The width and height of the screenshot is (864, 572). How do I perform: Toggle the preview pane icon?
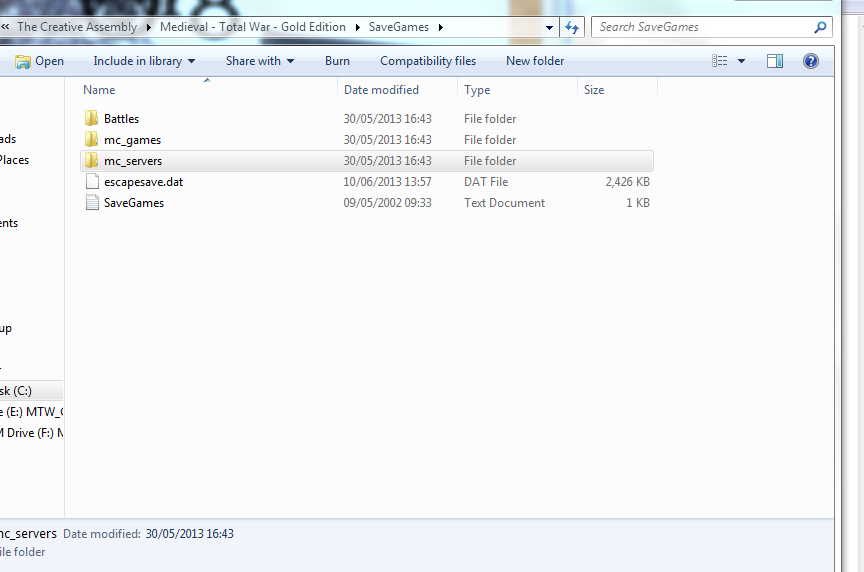[x=775, y=61]
